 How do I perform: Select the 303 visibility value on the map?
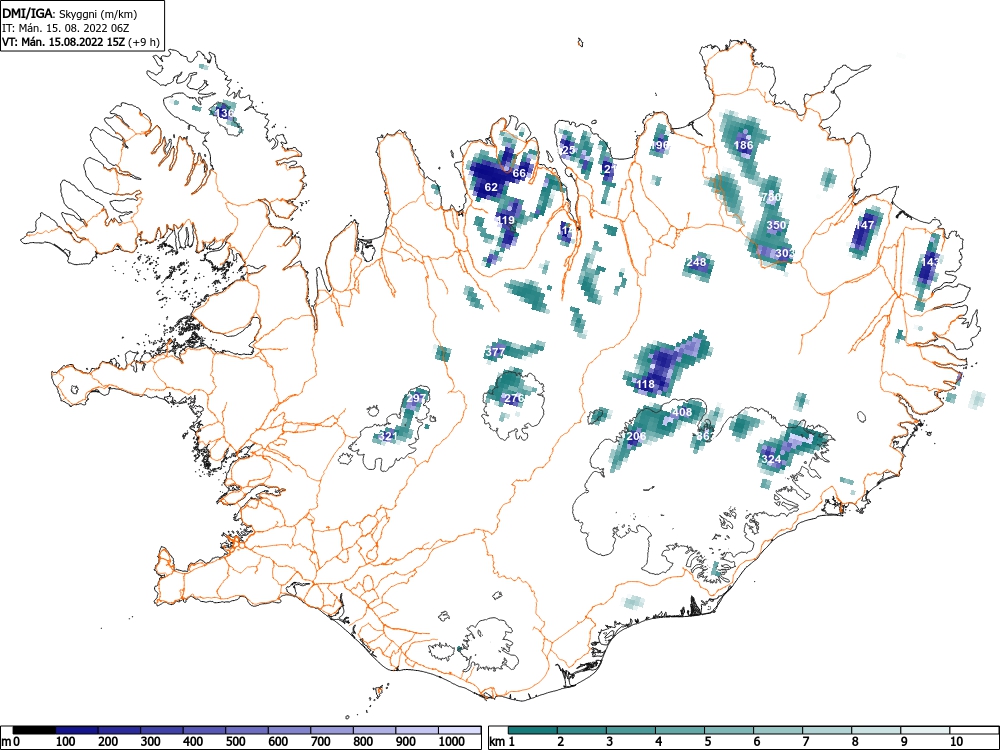(786, 253)
